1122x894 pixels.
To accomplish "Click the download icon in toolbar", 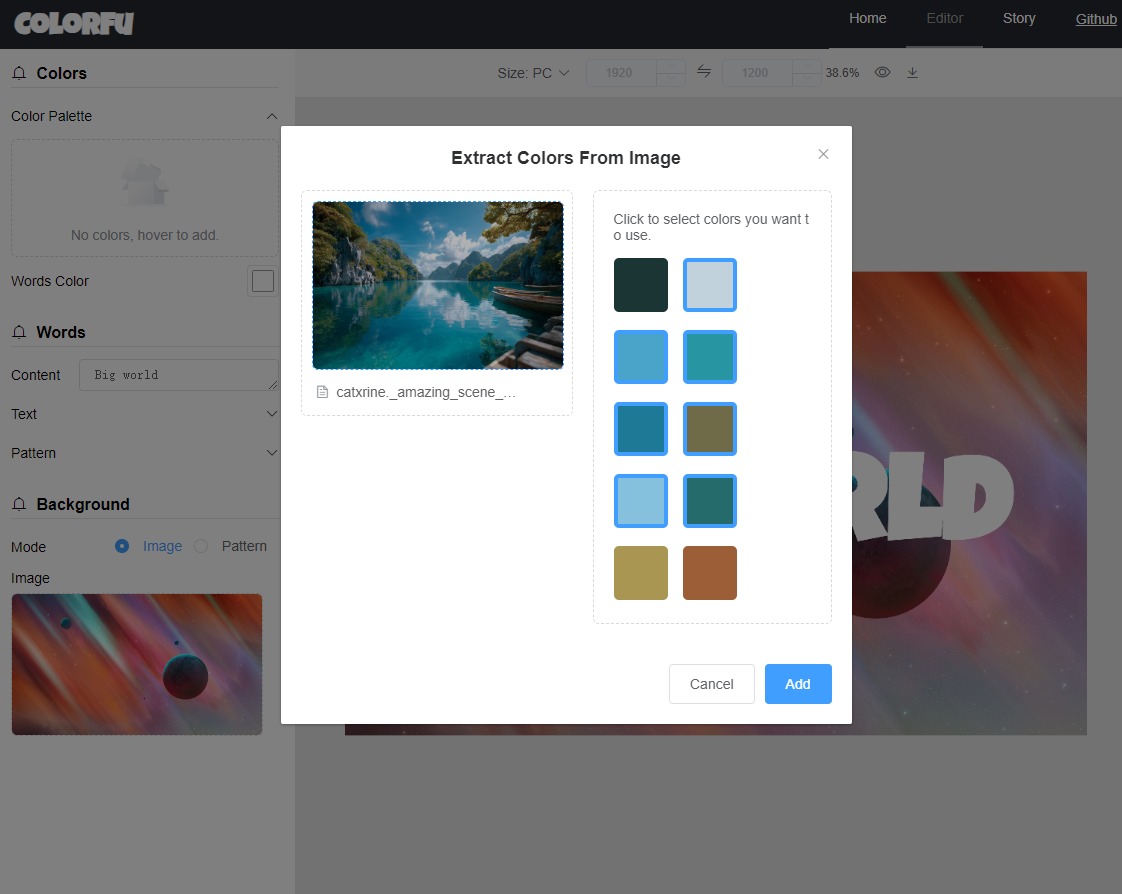I will [912, 72].
